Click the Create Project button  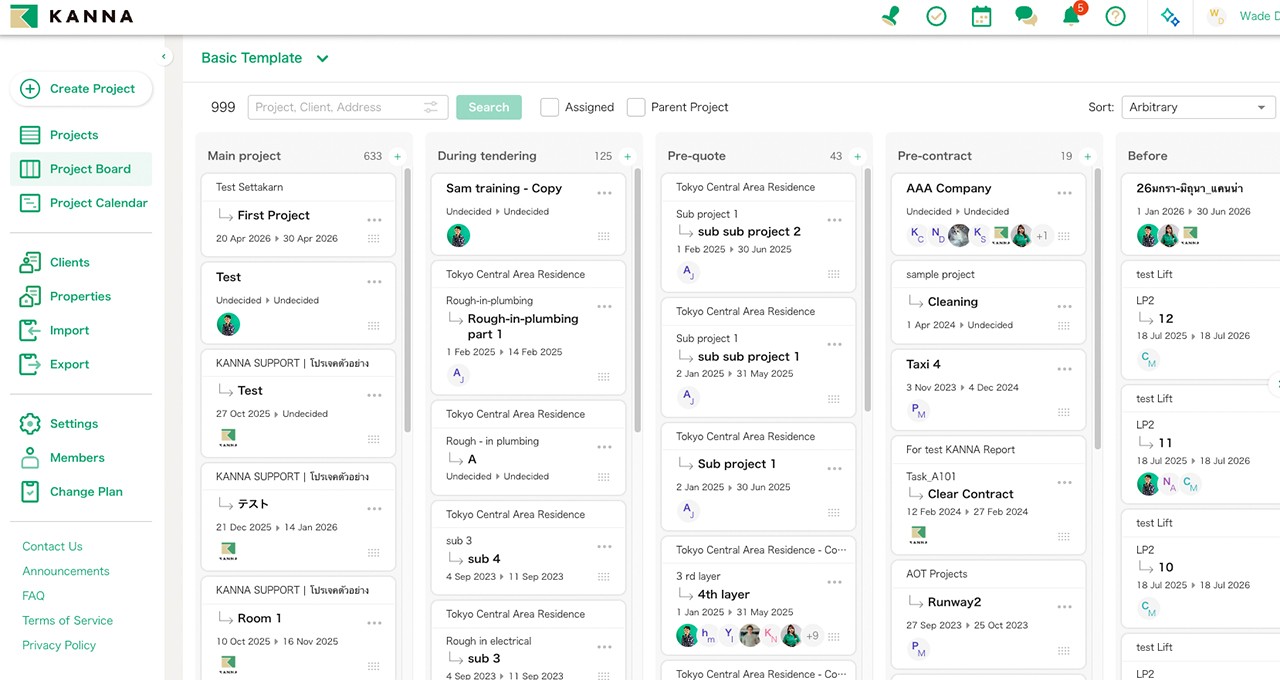81,89
